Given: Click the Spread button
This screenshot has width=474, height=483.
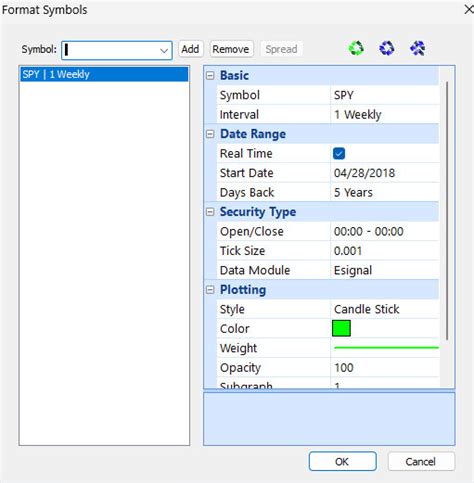Looking at the screenshot, I should tap(281, 49).
